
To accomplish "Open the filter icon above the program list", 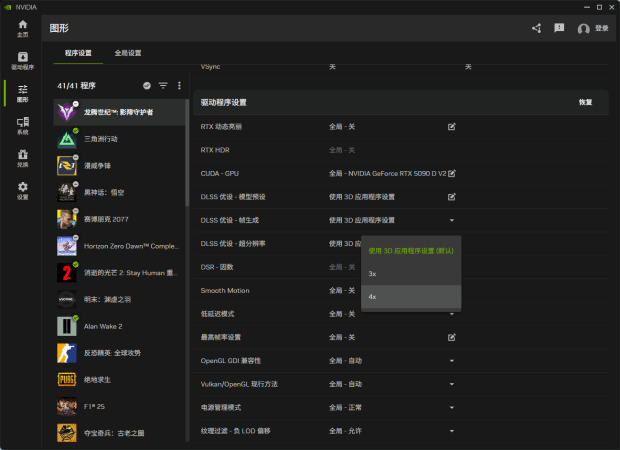I will tap(163, 85).
